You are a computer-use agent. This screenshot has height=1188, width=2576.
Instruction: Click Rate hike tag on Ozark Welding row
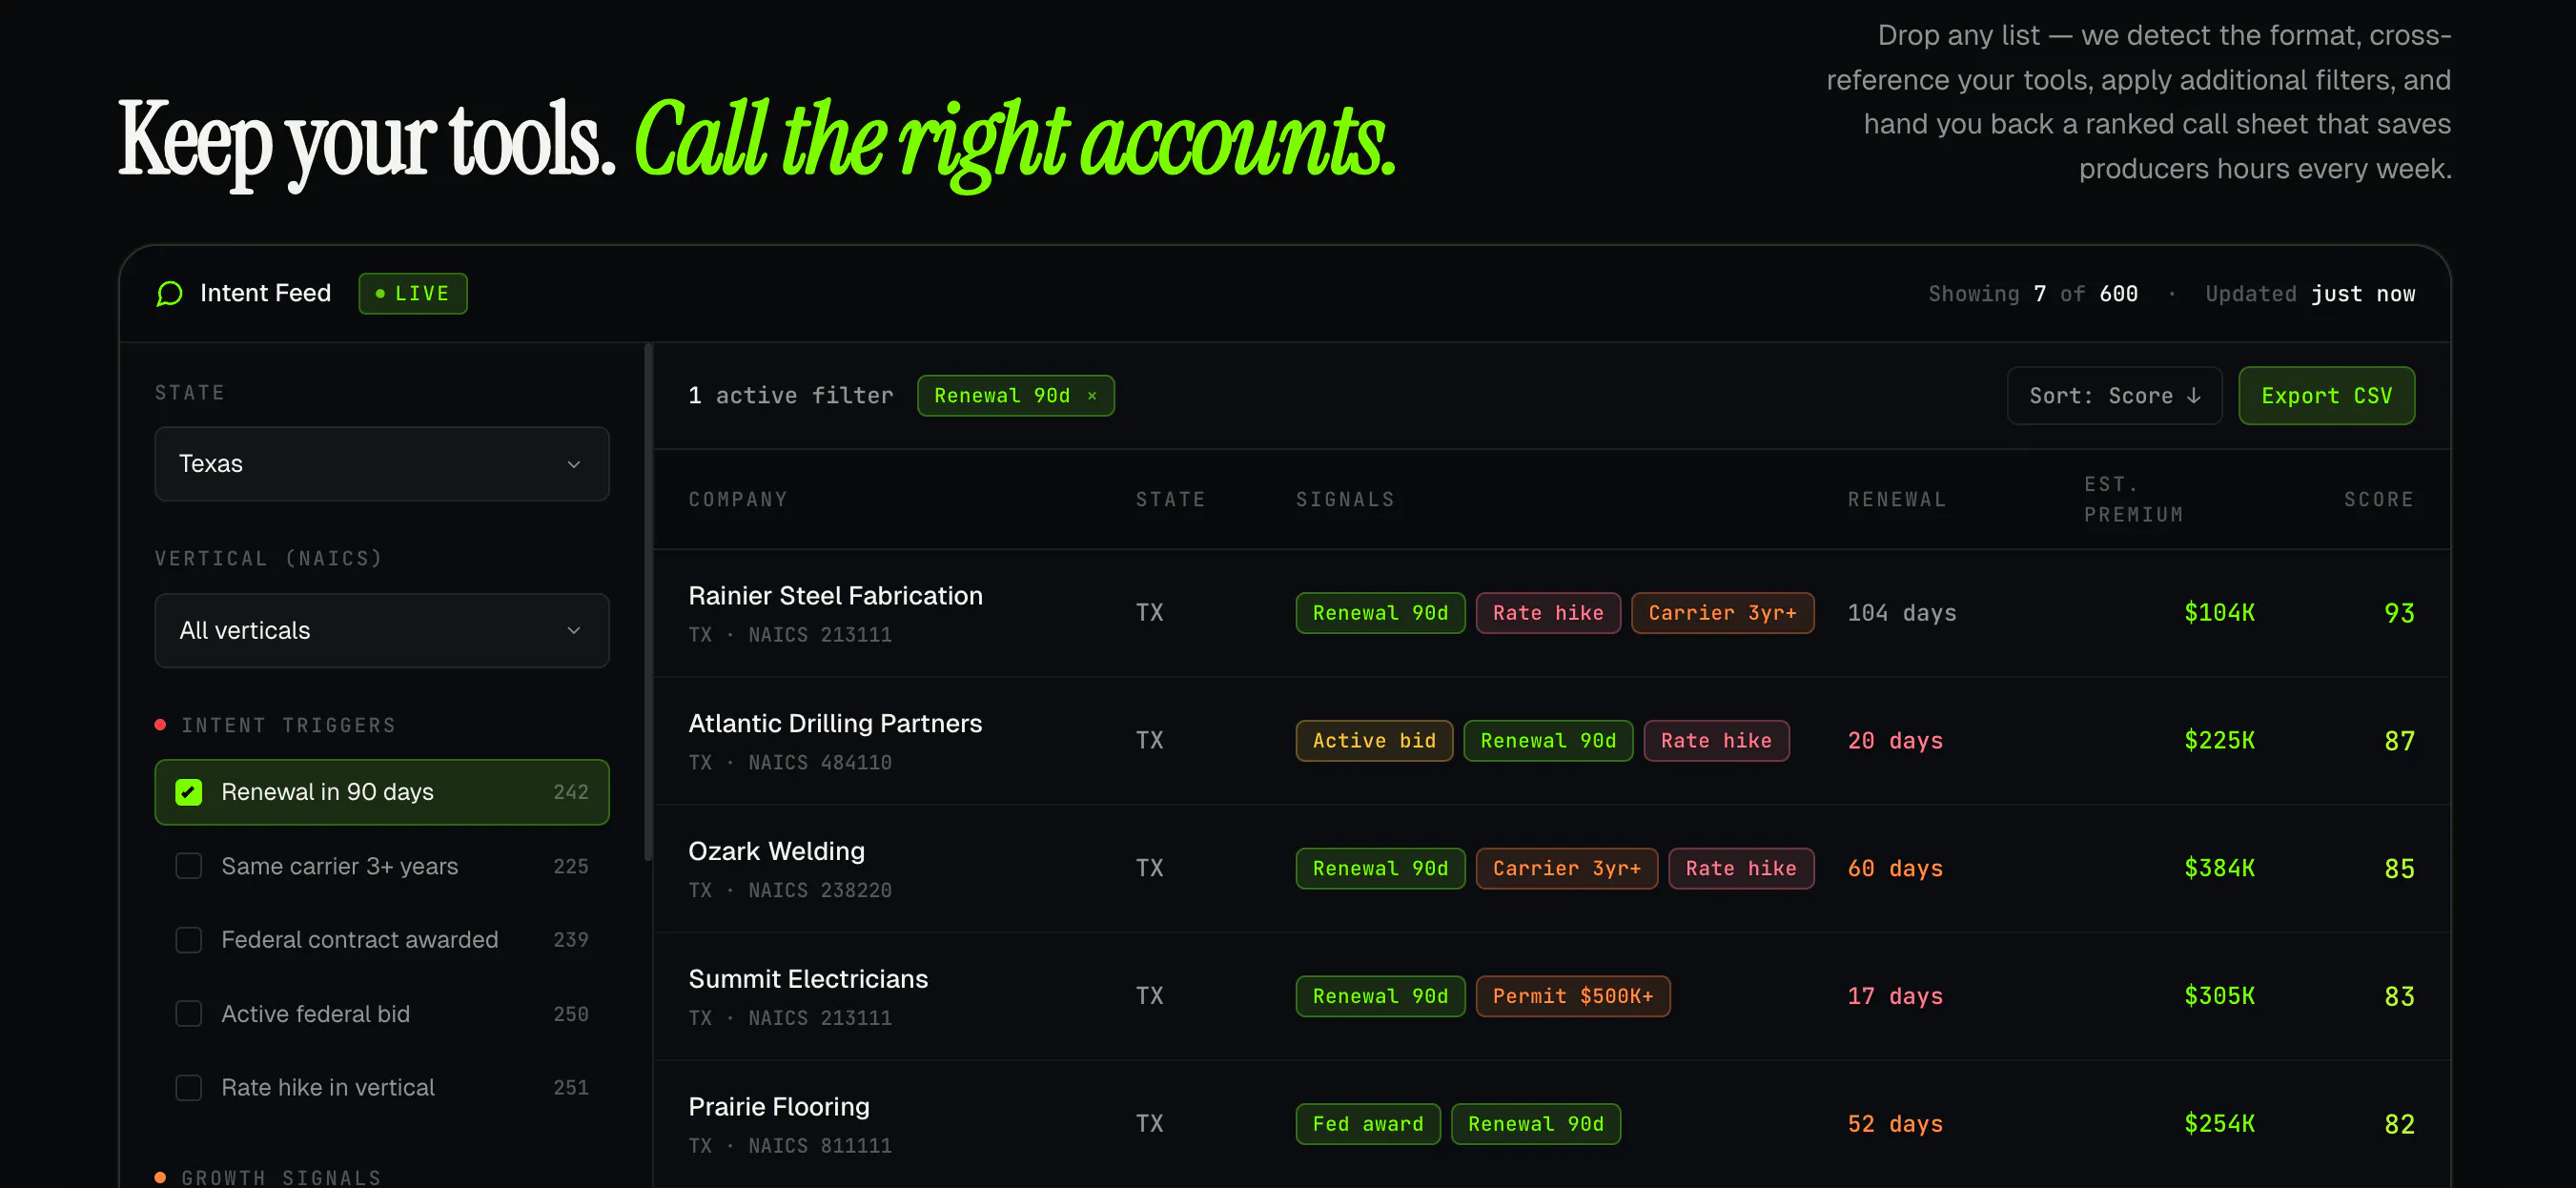pos(1741,869)
